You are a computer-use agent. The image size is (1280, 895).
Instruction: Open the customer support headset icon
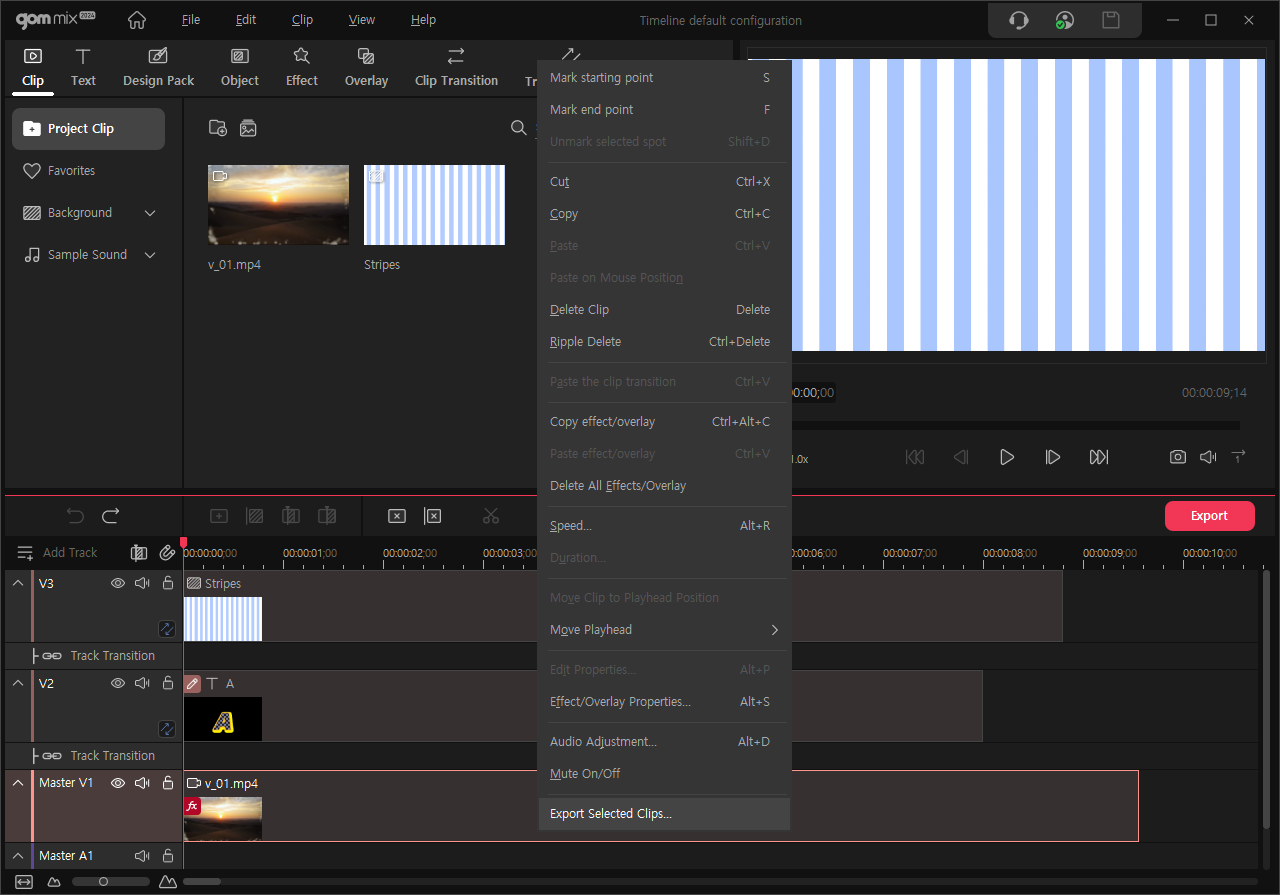[x=1018, y=20]
